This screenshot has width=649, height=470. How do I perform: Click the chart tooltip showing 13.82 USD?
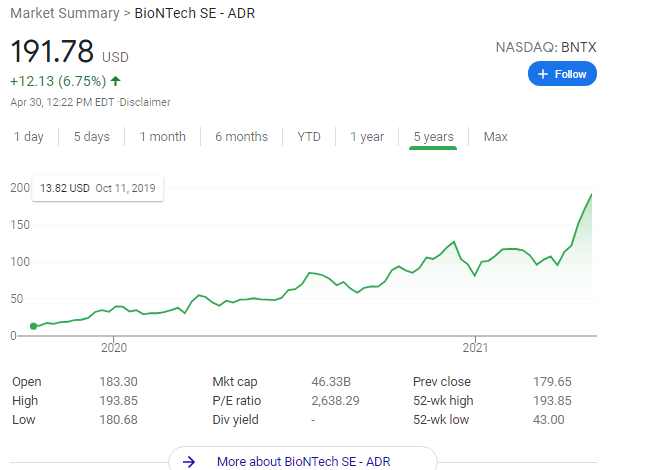click(x=98, y=188)
